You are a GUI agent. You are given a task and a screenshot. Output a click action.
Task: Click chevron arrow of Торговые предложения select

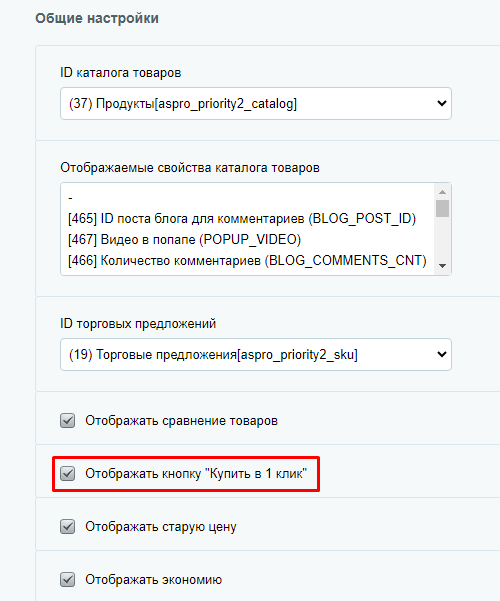point(442,355)
